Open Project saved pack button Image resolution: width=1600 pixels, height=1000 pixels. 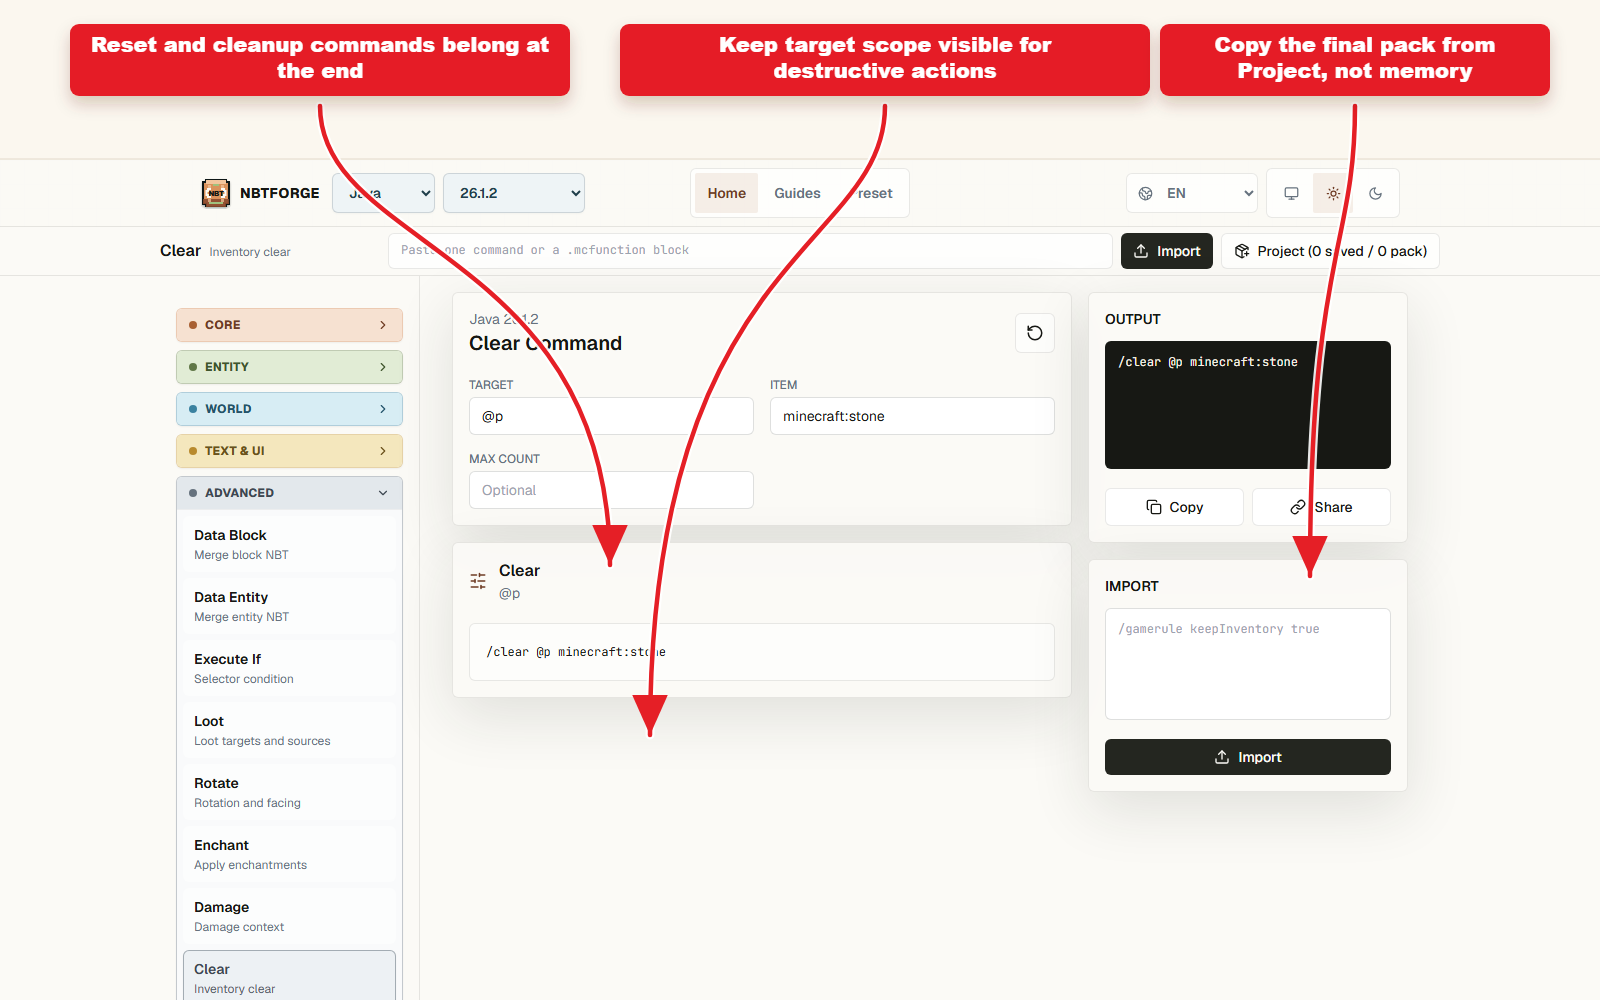pyautogui.click(x=1330, y=251)
